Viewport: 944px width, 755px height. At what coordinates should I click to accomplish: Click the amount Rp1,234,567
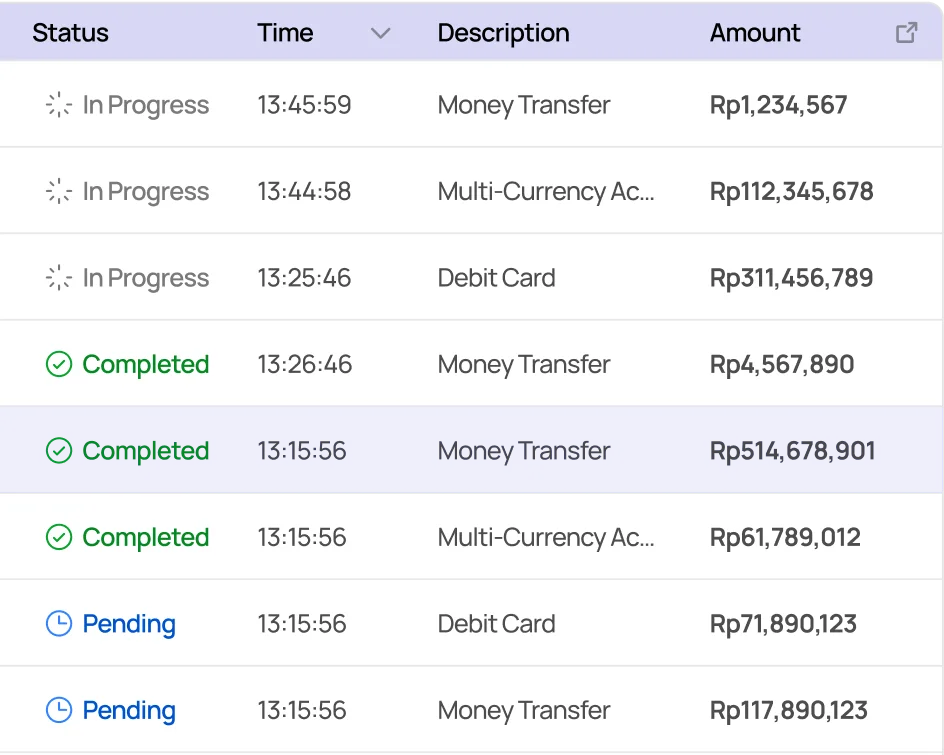pos(778,105)
